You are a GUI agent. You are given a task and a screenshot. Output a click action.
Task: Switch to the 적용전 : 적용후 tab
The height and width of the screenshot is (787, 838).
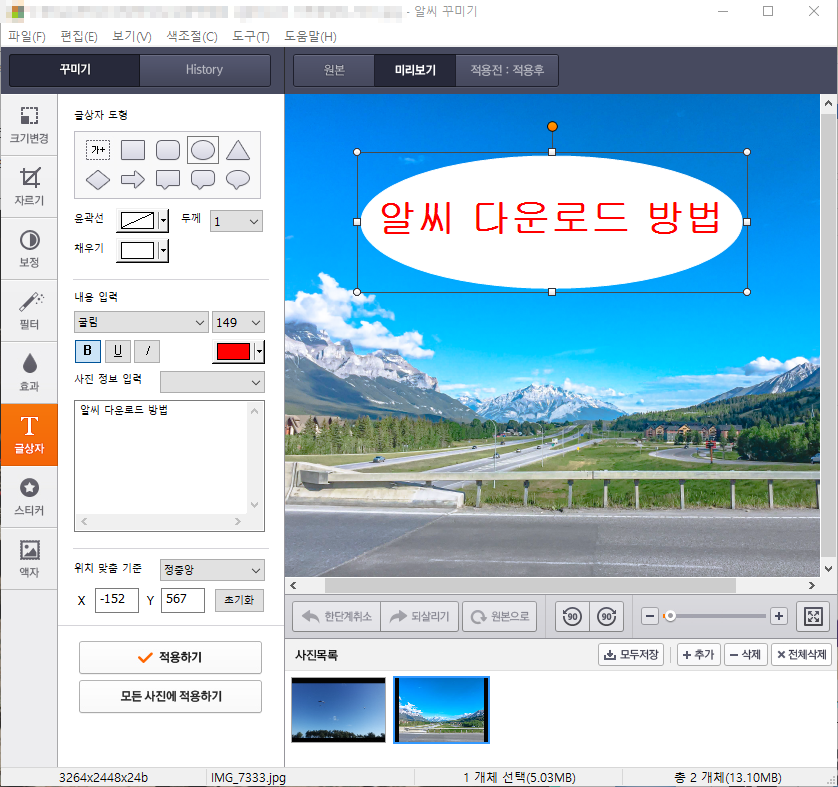click(507, 70)
